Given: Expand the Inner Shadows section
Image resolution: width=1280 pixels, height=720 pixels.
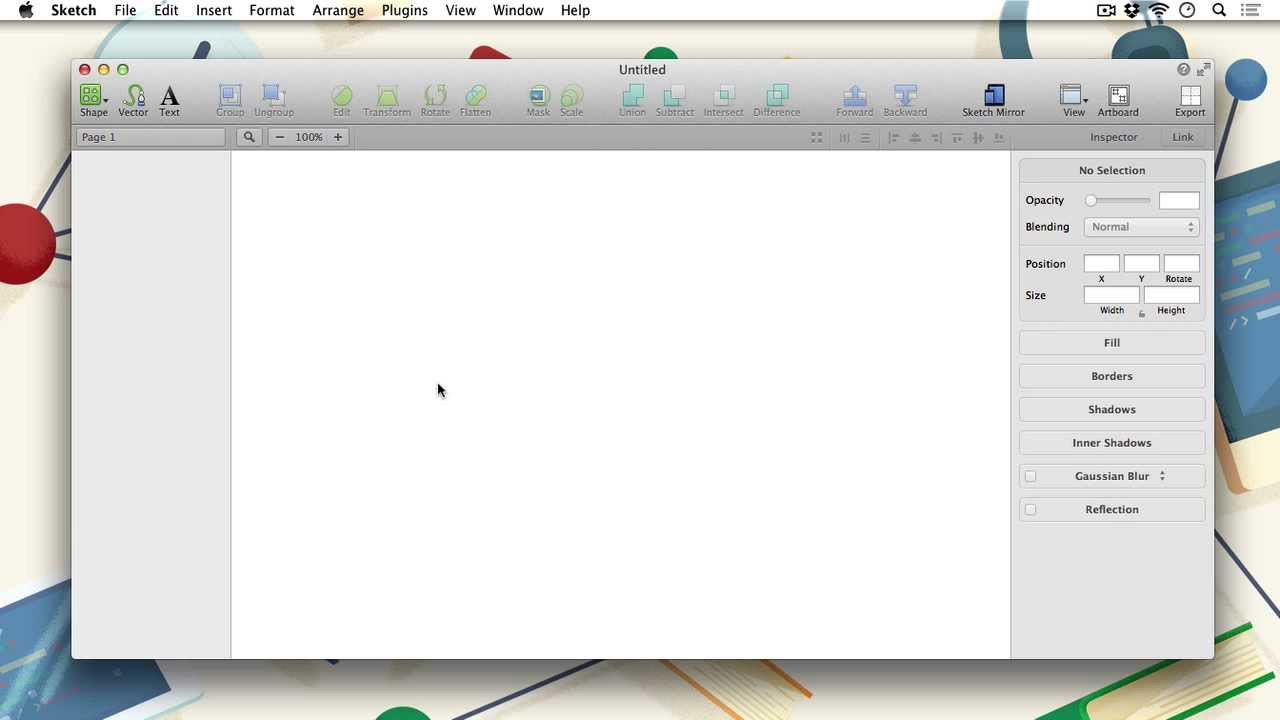Looking at the screenshot, I should 1112,443.
